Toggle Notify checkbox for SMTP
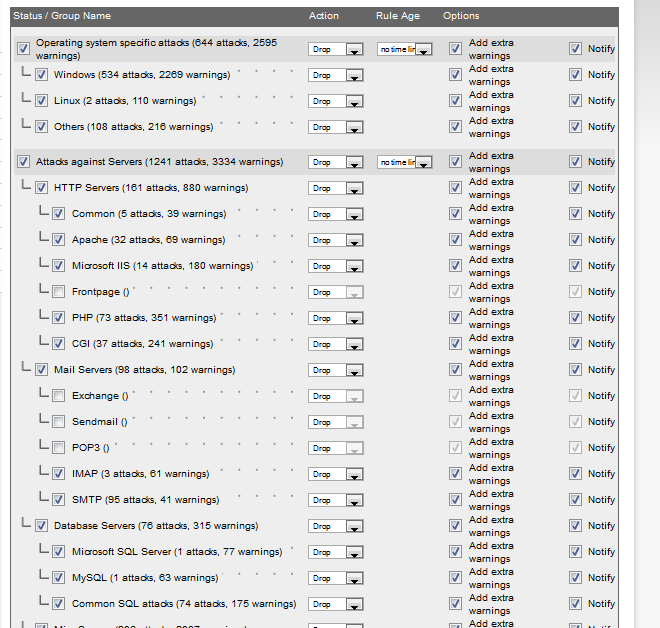Screen dimensions: 660x628 coord(575,500)
